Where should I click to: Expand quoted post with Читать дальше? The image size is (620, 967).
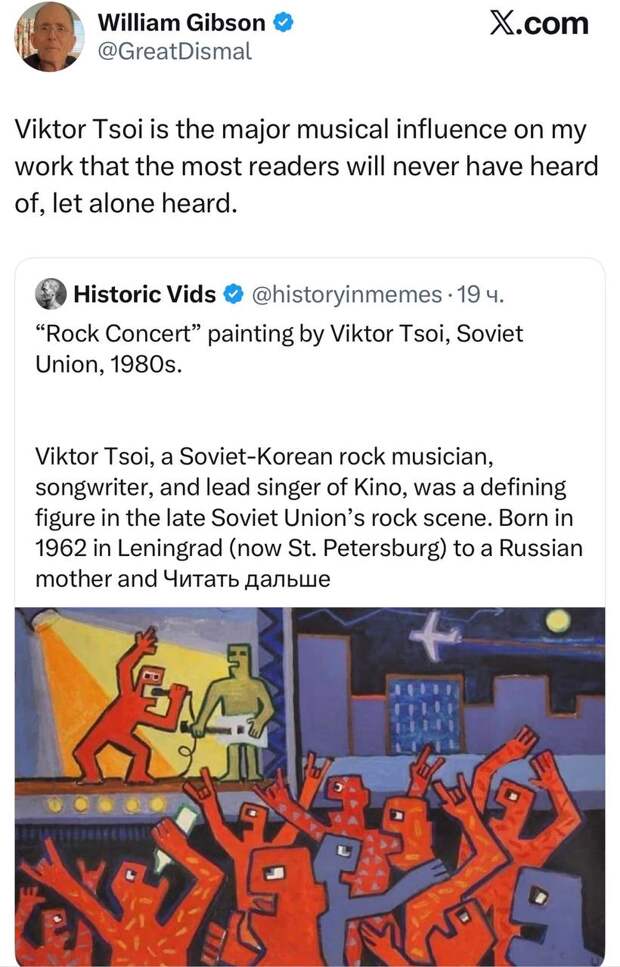click(247, 579)
